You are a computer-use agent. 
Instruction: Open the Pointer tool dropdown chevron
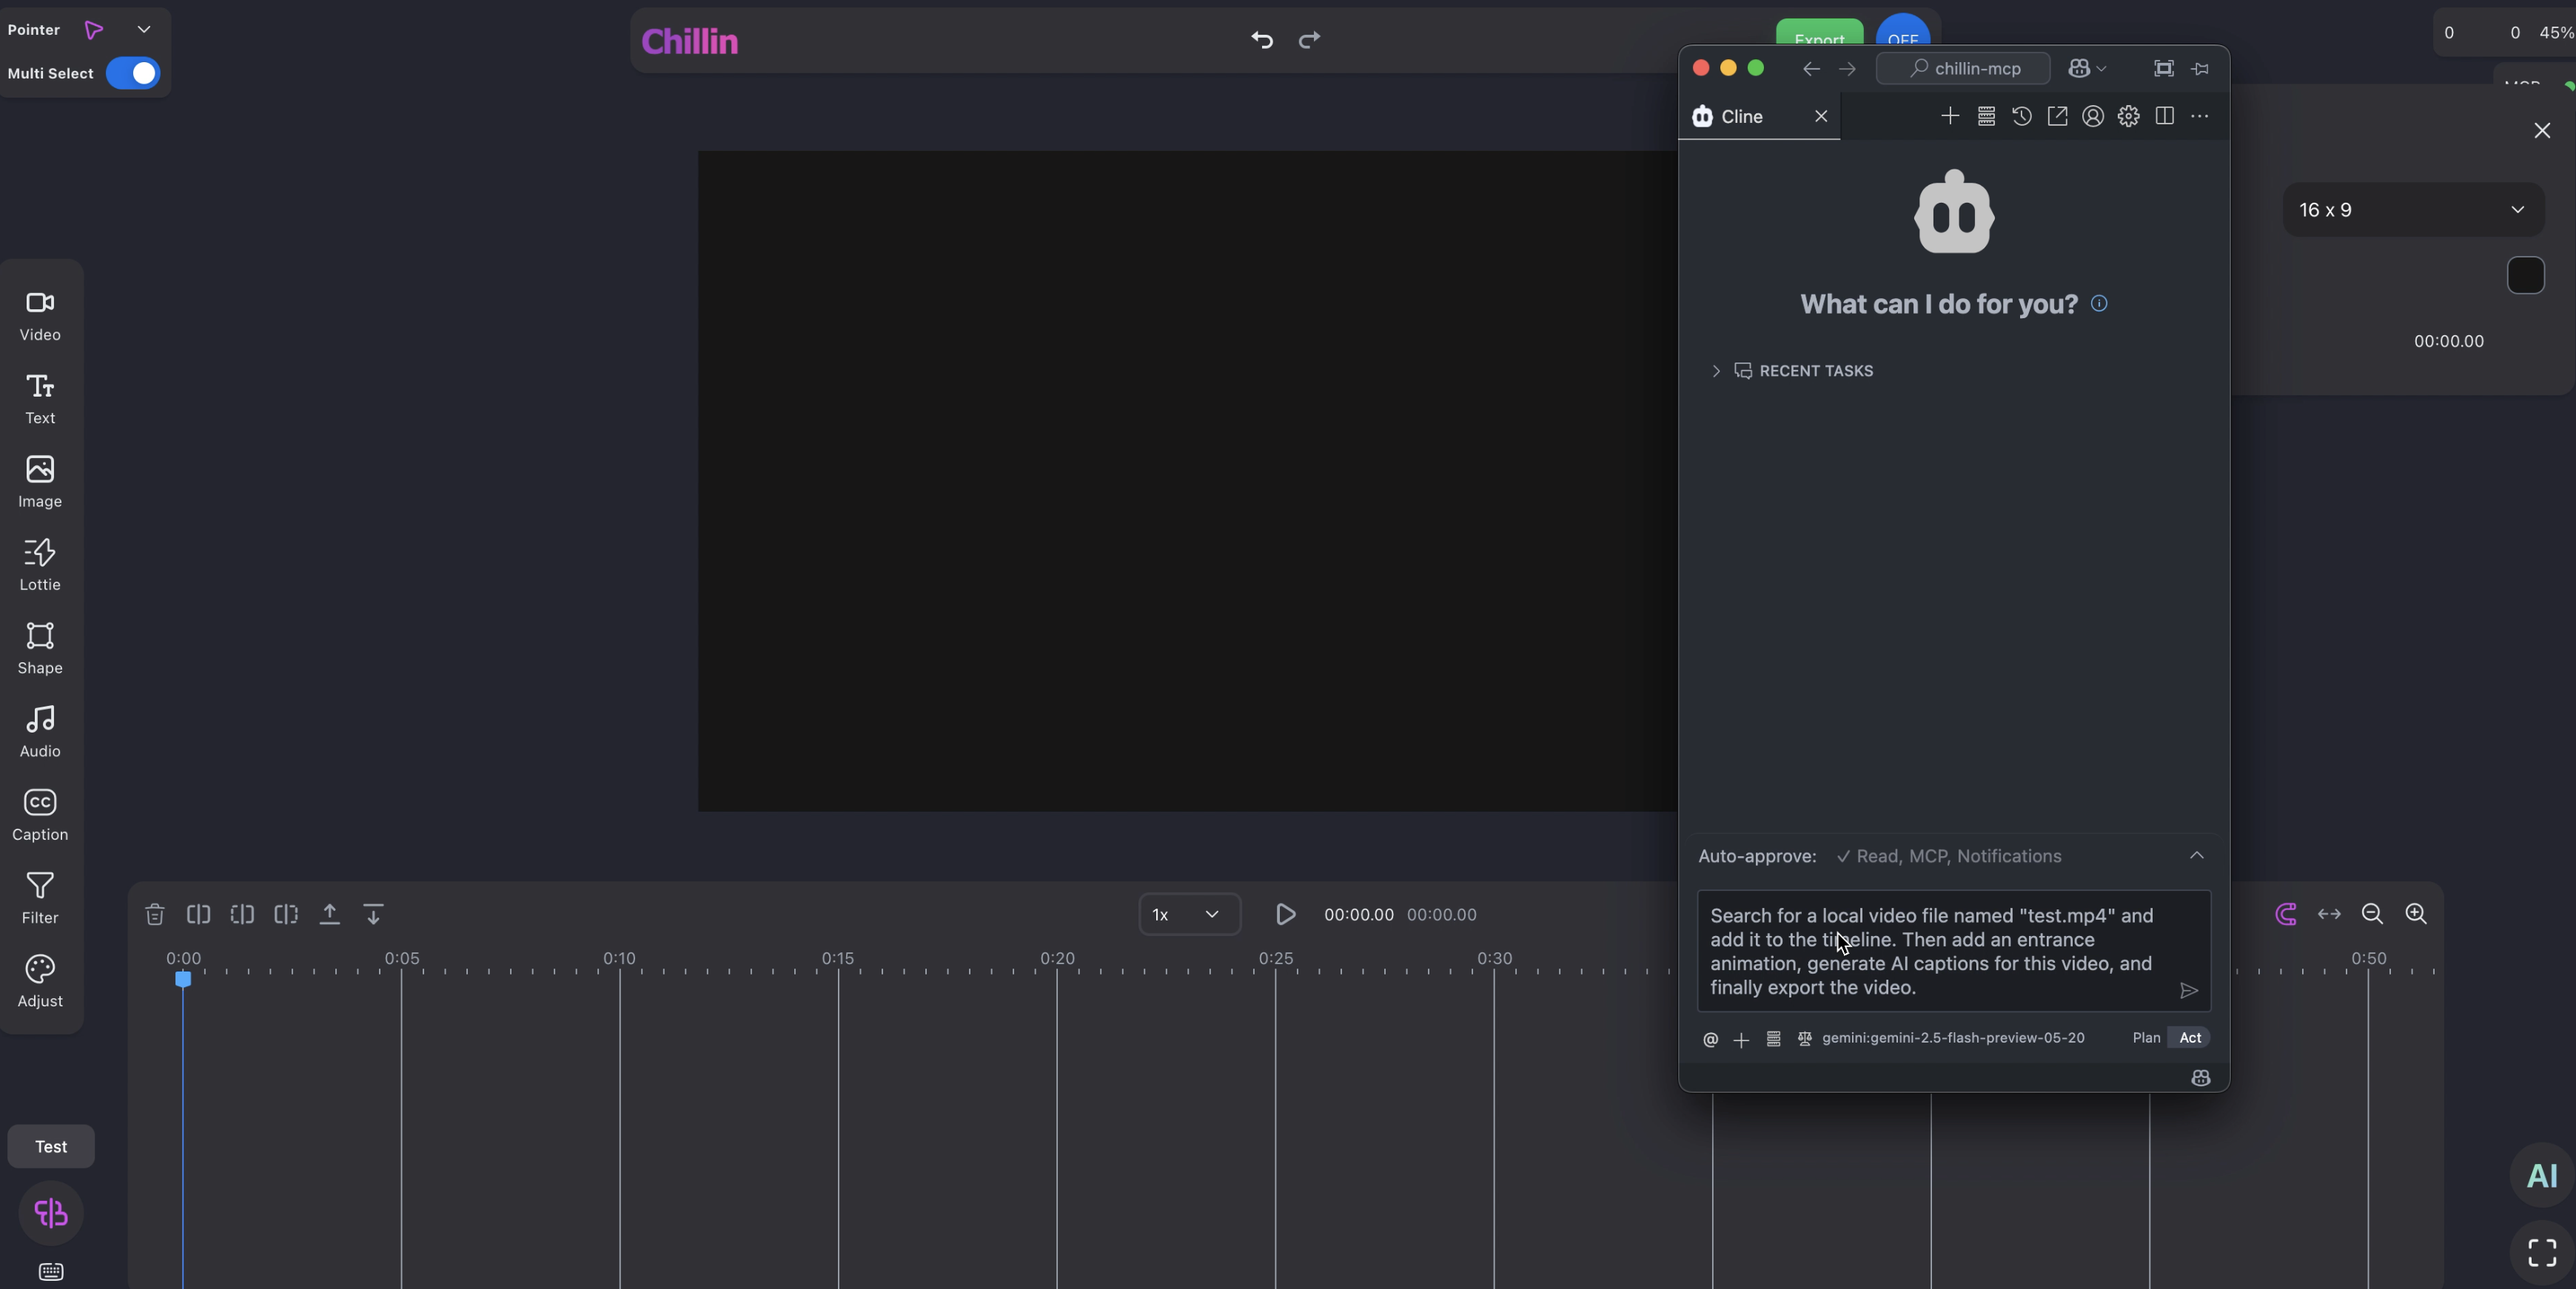coord(144,30)
